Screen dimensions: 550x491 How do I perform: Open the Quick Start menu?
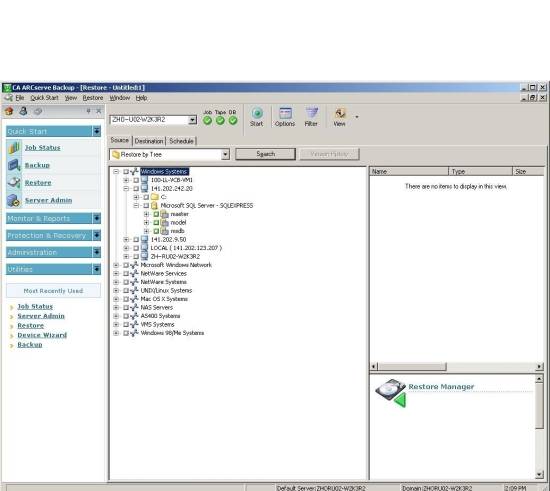coord(44,98)
